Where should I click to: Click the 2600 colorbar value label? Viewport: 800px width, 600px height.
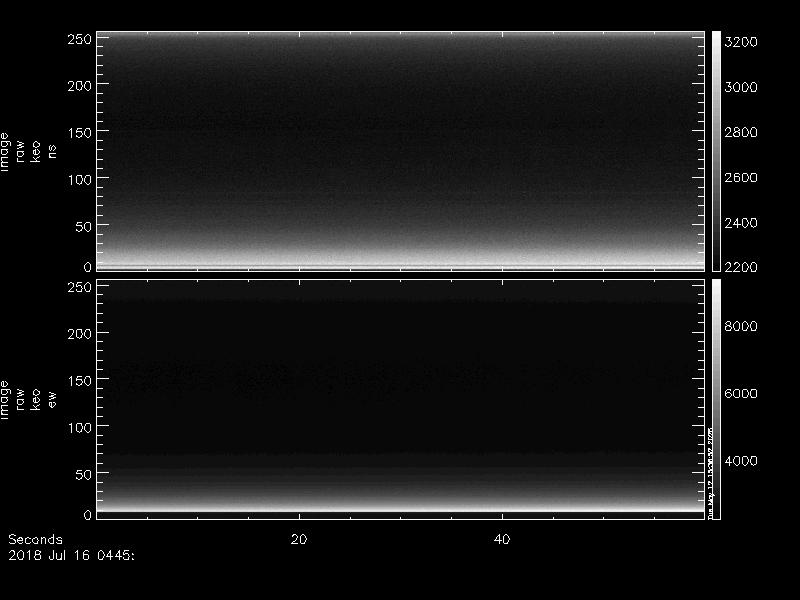pos(741,178)
